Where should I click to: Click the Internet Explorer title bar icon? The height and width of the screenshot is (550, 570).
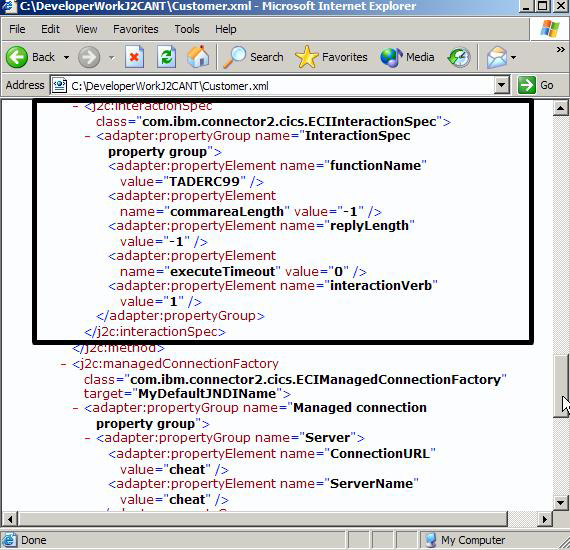[8, 6]
